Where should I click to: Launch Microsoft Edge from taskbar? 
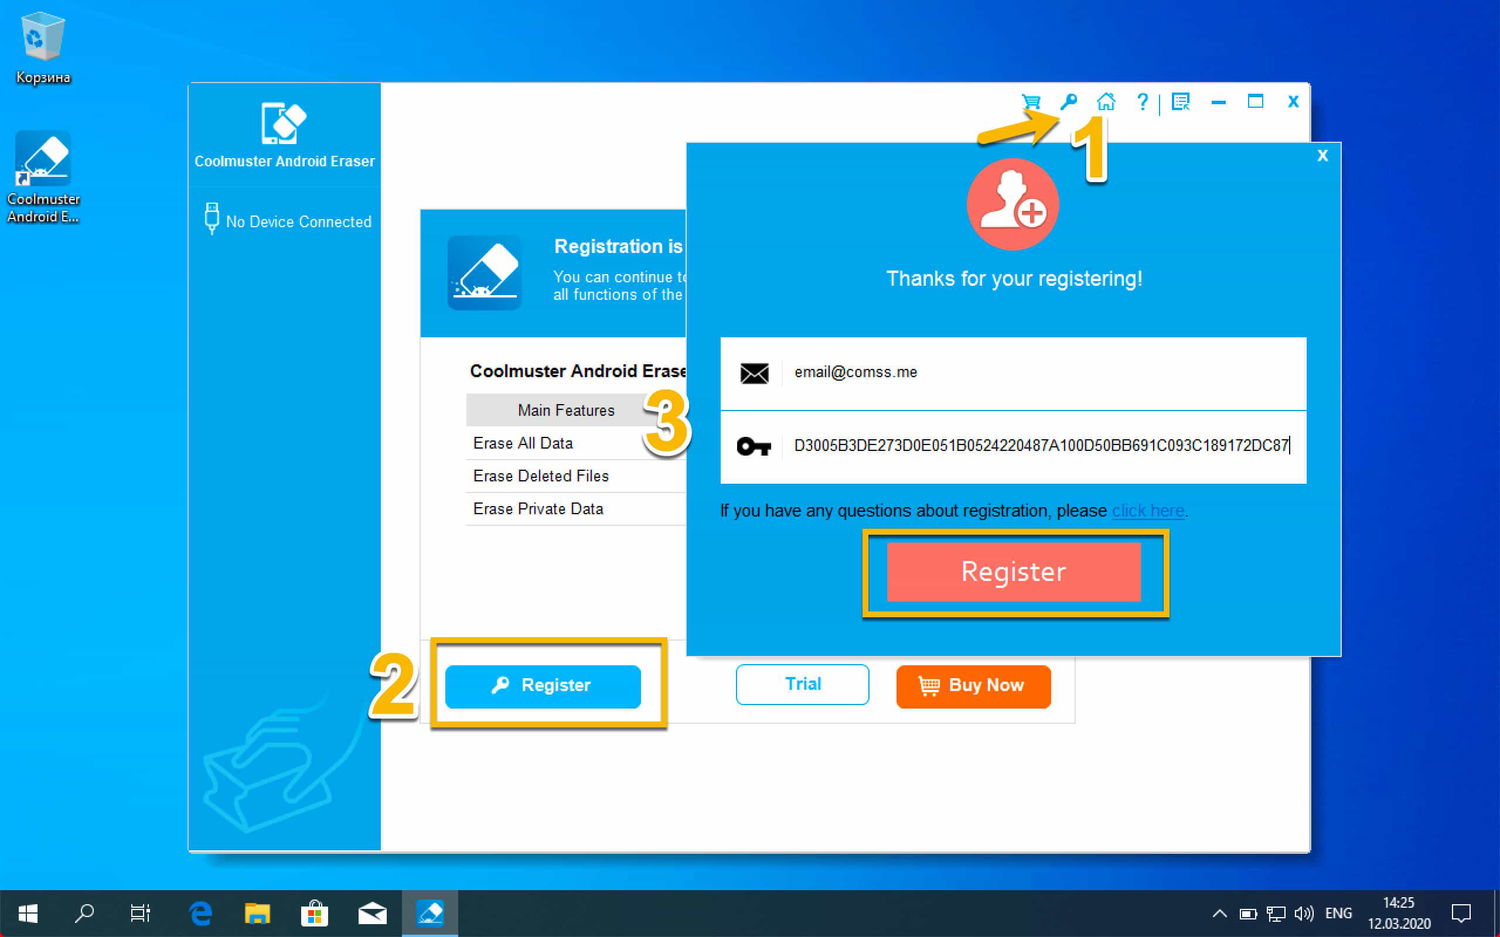click(x=201, y=913)
